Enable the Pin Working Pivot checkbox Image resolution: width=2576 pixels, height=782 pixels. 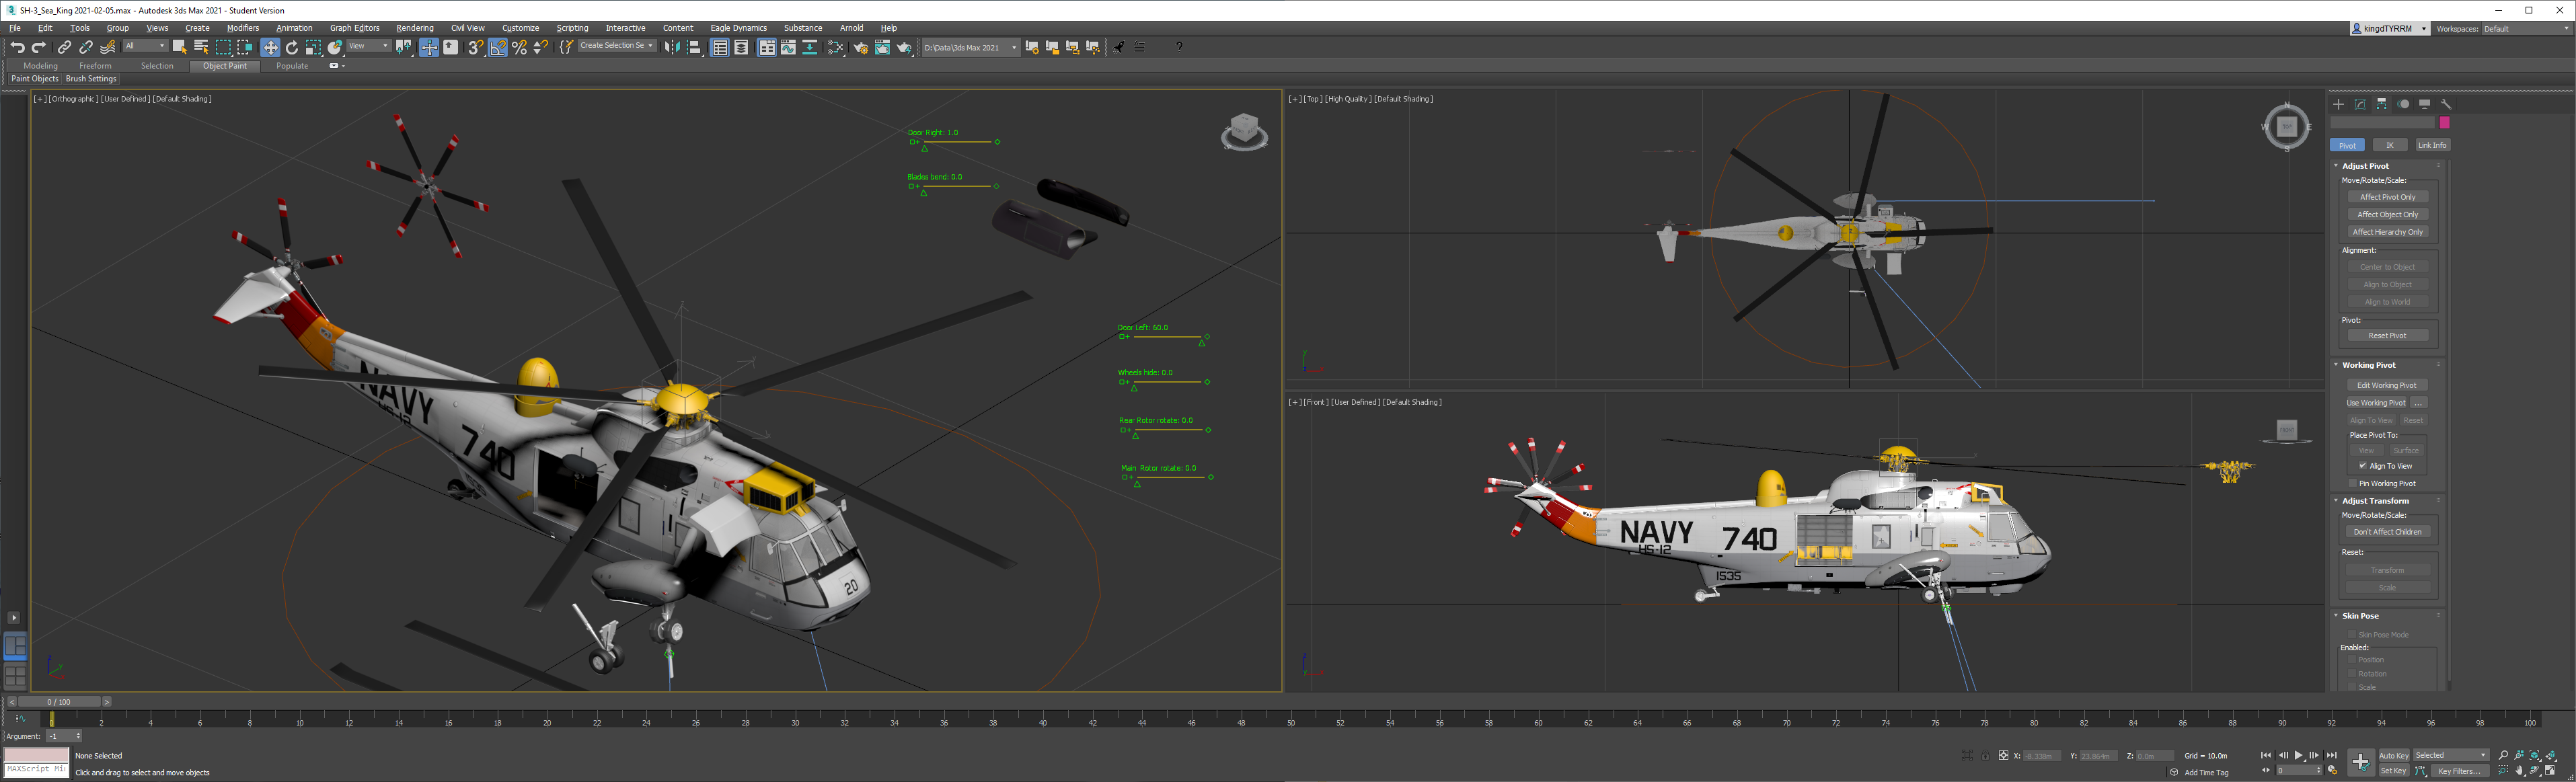[x=2353, y=483]
